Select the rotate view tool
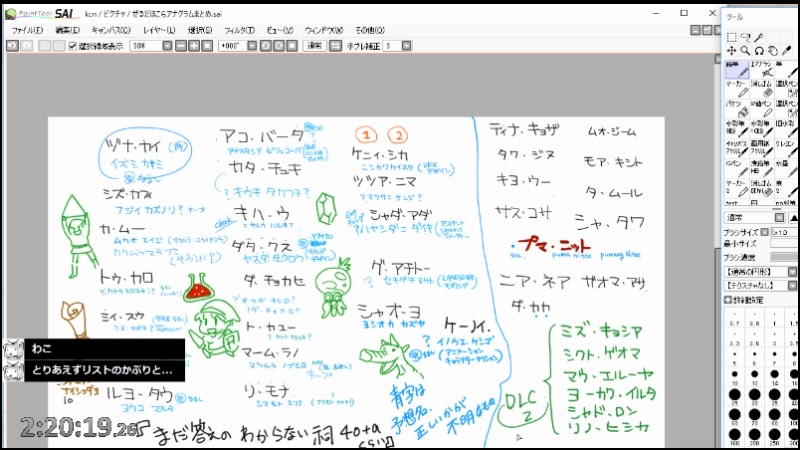The image size is (800, 450). (x=759, y=51)
